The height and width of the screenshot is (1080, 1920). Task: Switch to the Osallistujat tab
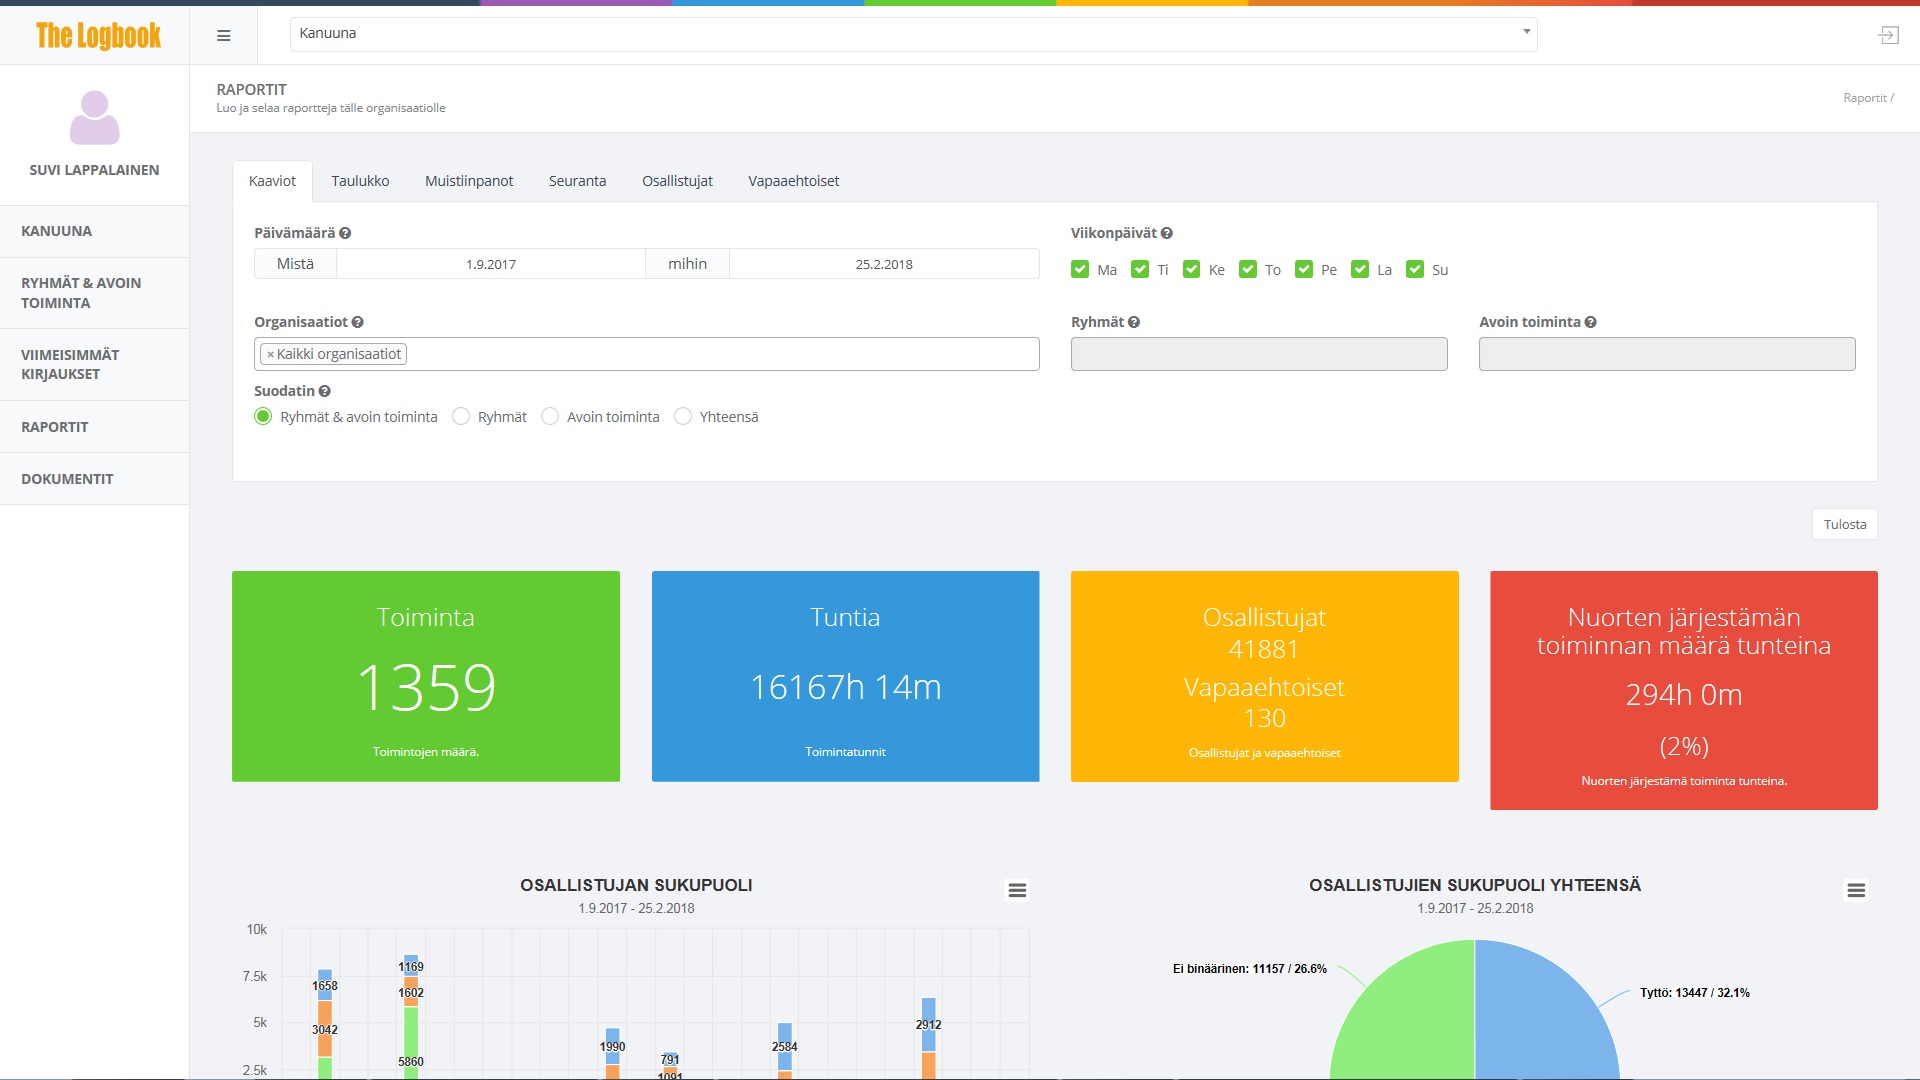pyautogui.click(x=677, y=181)
